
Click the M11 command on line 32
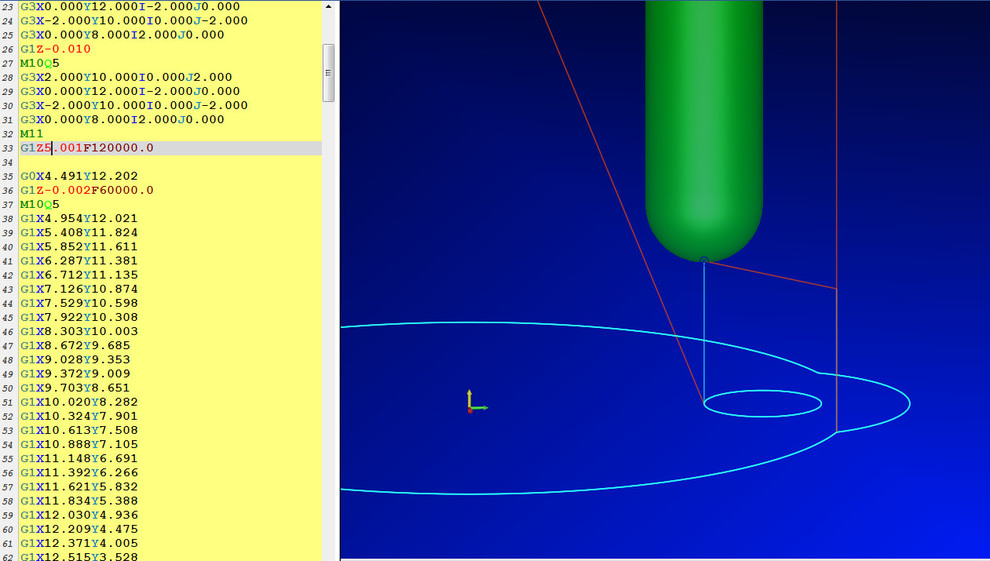(x=32, y=134)
